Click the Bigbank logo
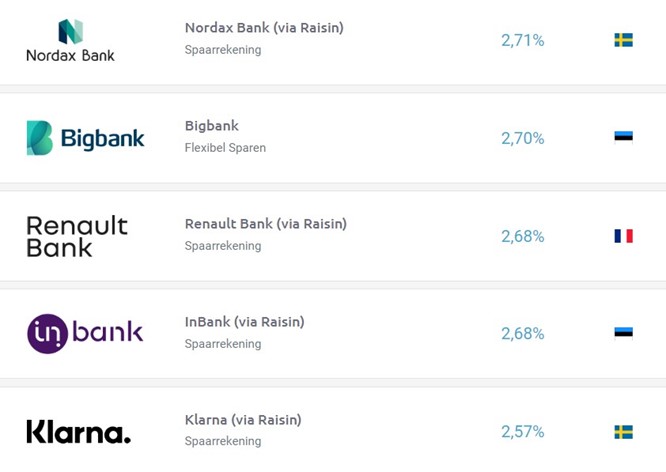 pos(85,138)
